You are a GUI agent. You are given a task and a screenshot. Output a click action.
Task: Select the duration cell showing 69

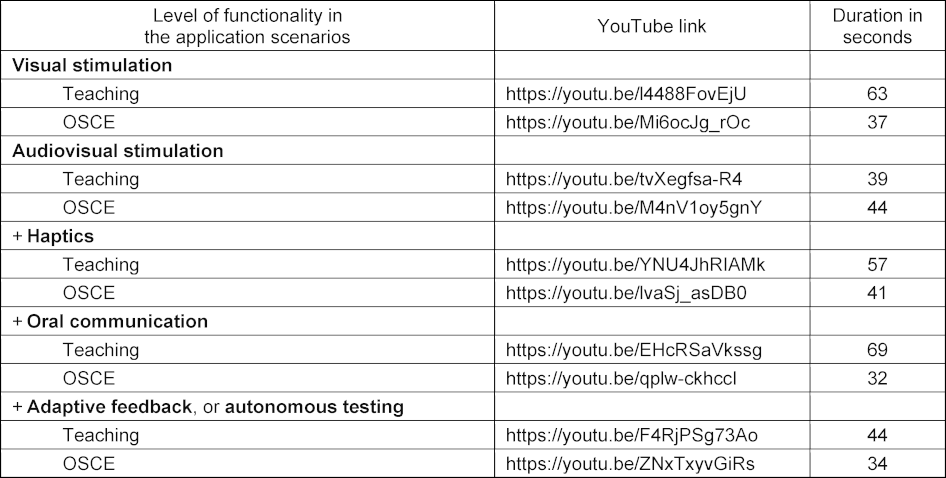point(877,349)
